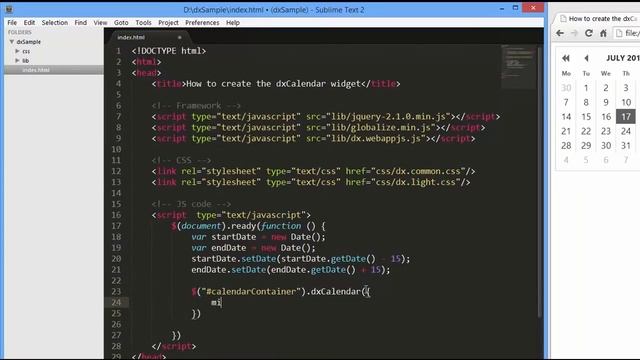Viewport: 640px width, 360px height.
Task: Click the editor vertical scrollbar
Action: tap(540, 182)
